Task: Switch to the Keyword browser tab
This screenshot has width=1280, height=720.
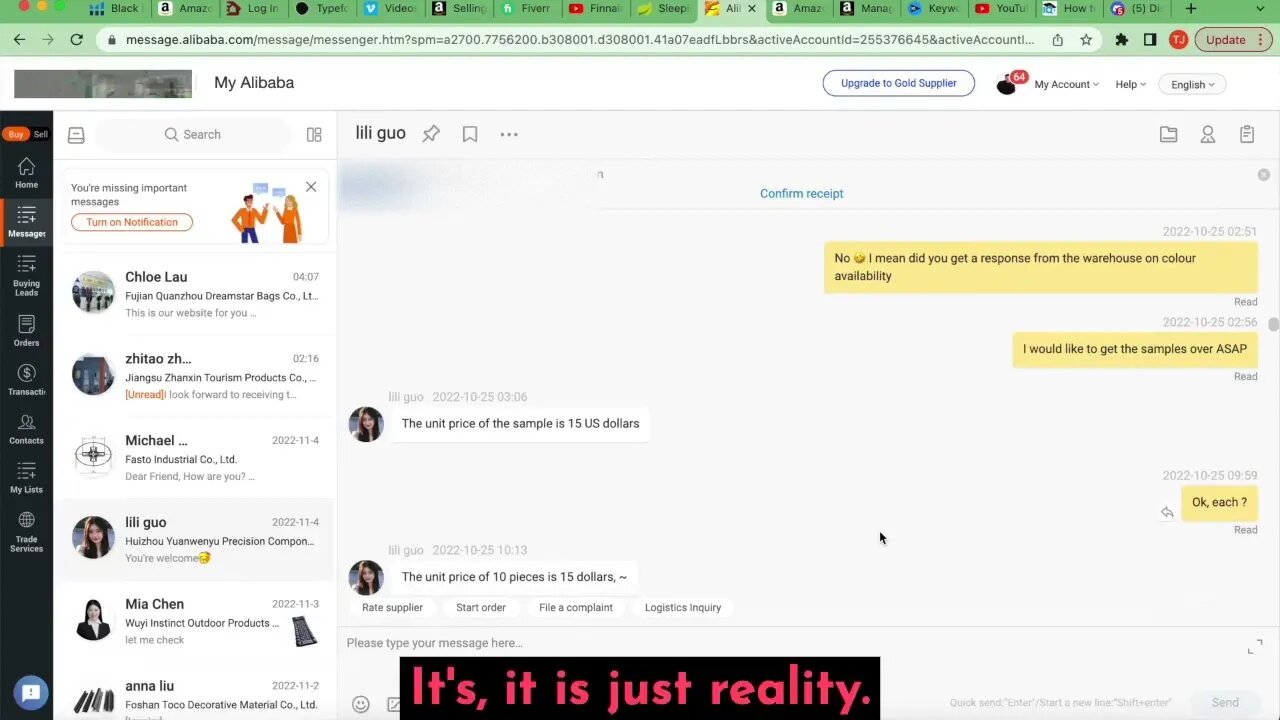Action: [x=933, y=9]
